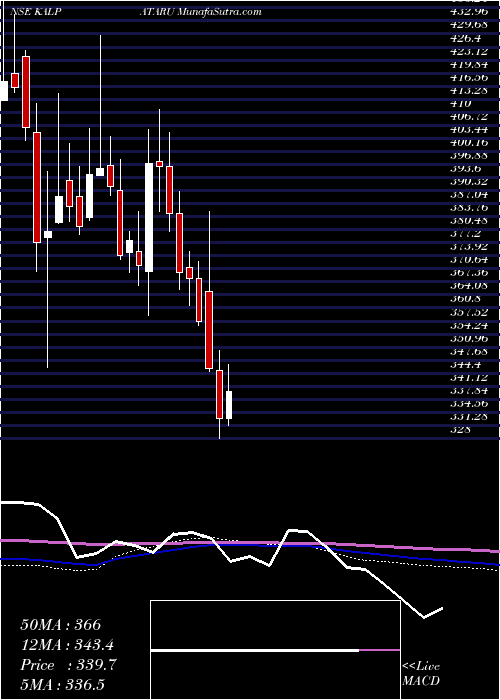Click the NSE KALP title text
Image resolution: width=500 pixels, height=700 pixels.
pos(35,12)
